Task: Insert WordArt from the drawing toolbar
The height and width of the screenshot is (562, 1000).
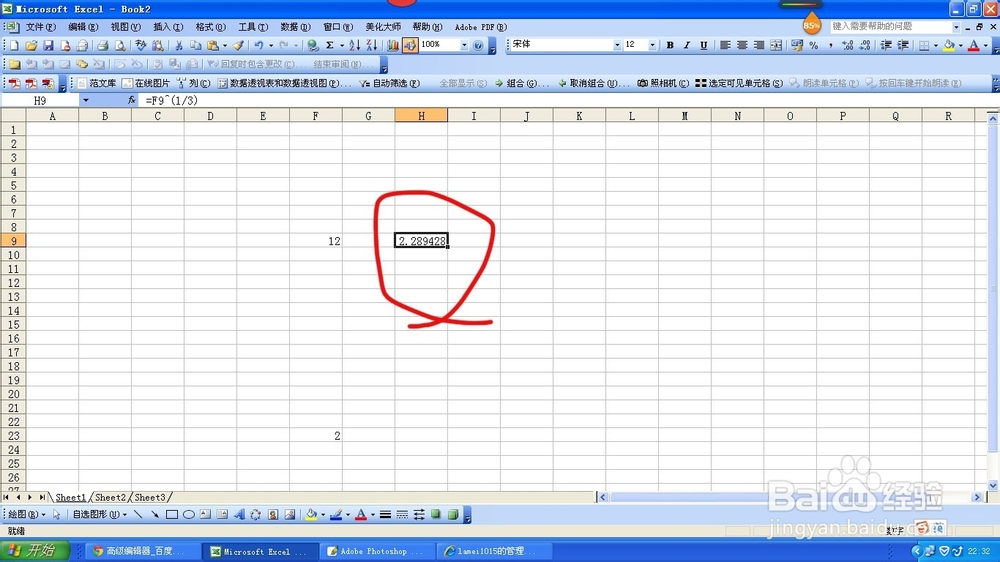Action: click(239, 515)
